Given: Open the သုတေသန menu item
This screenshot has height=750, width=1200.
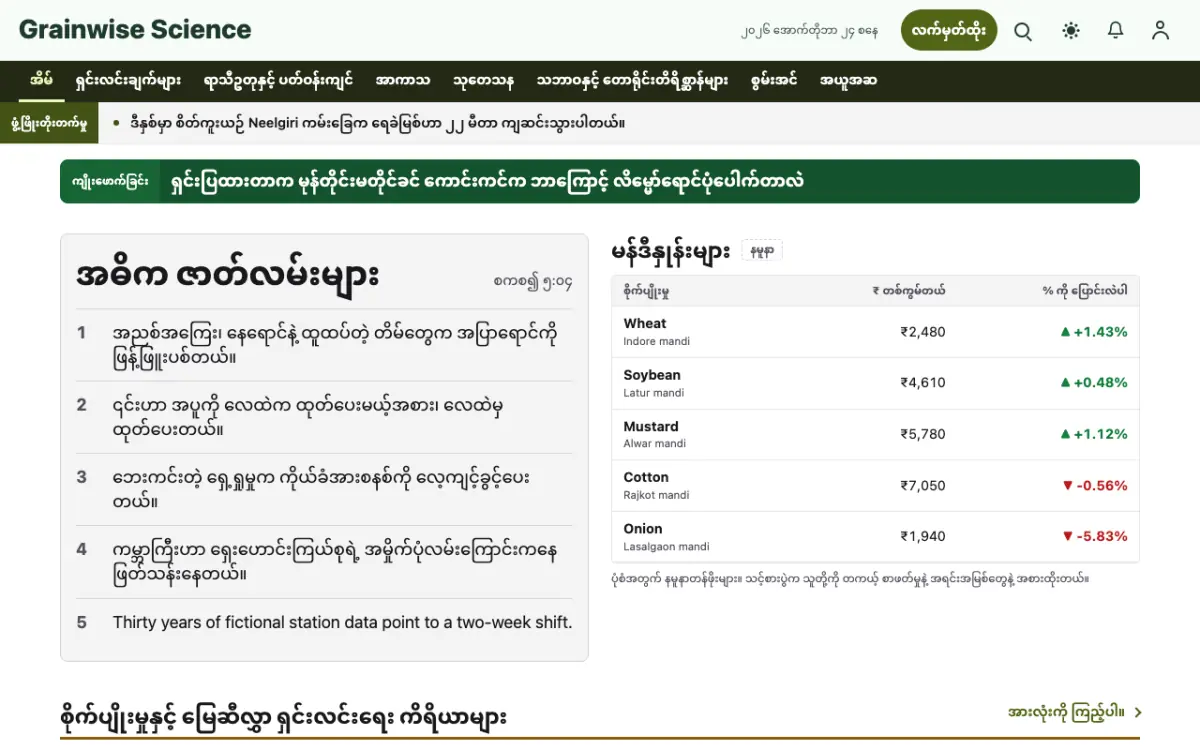Looking at the screenshot, I should pyautogui.click(x=483, y=81).
